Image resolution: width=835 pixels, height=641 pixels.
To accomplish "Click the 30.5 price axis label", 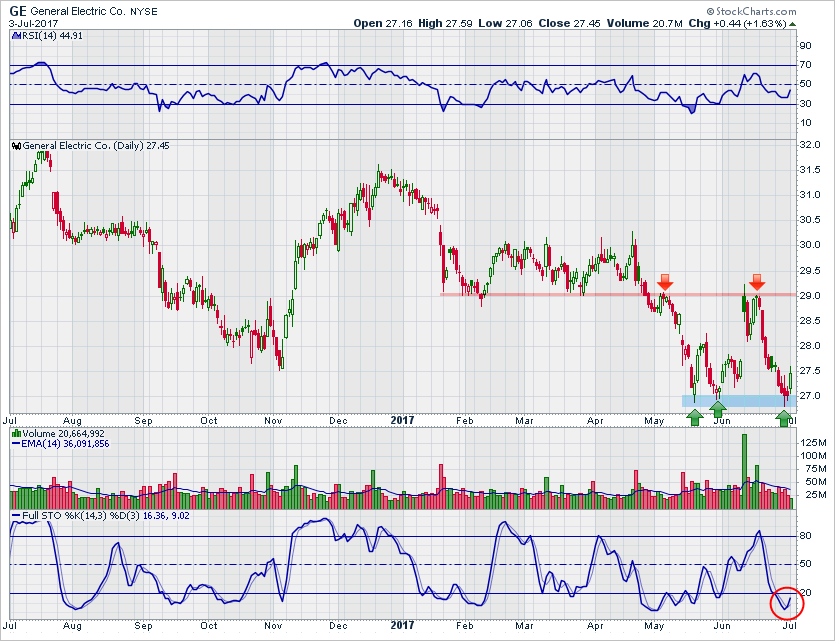I will point(809,220).
